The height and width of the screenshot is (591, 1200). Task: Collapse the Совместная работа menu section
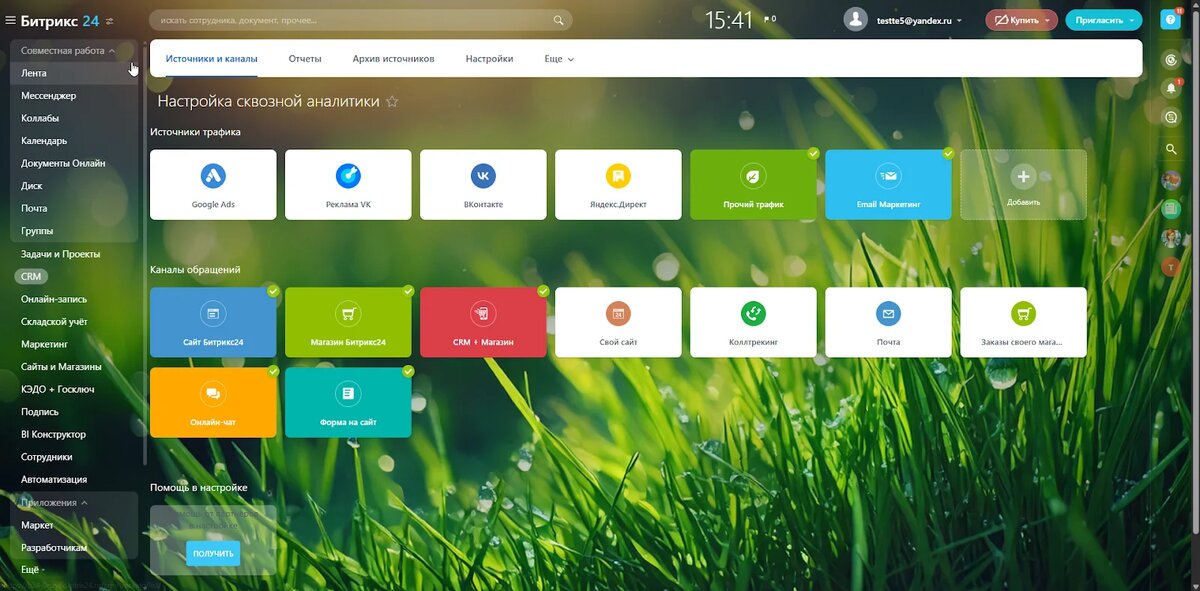[68, 50]
